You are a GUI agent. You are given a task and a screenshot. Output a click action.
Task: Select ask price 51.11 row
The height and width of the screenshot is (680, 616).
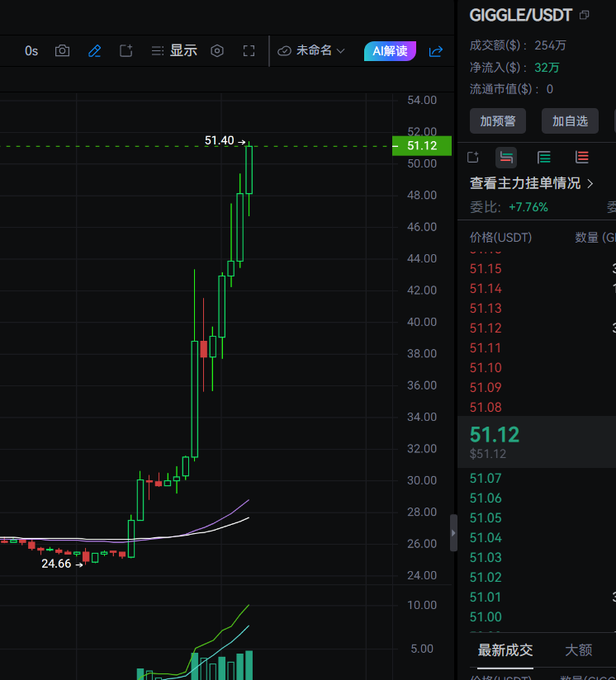(537, 348)
